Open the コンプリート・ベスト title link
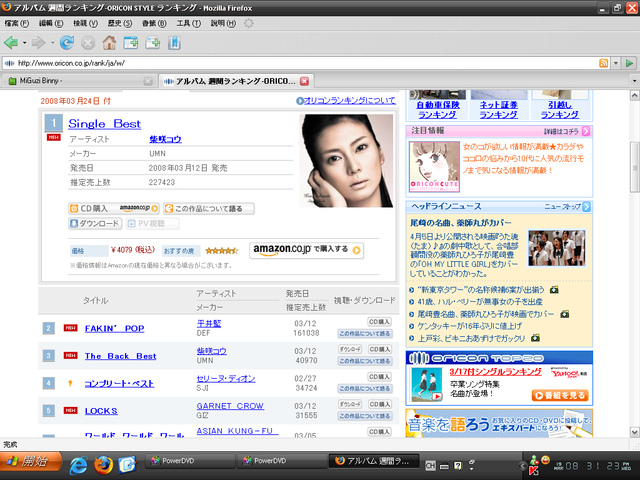This screenshot has width=640, height=480. tap(119, 384)
